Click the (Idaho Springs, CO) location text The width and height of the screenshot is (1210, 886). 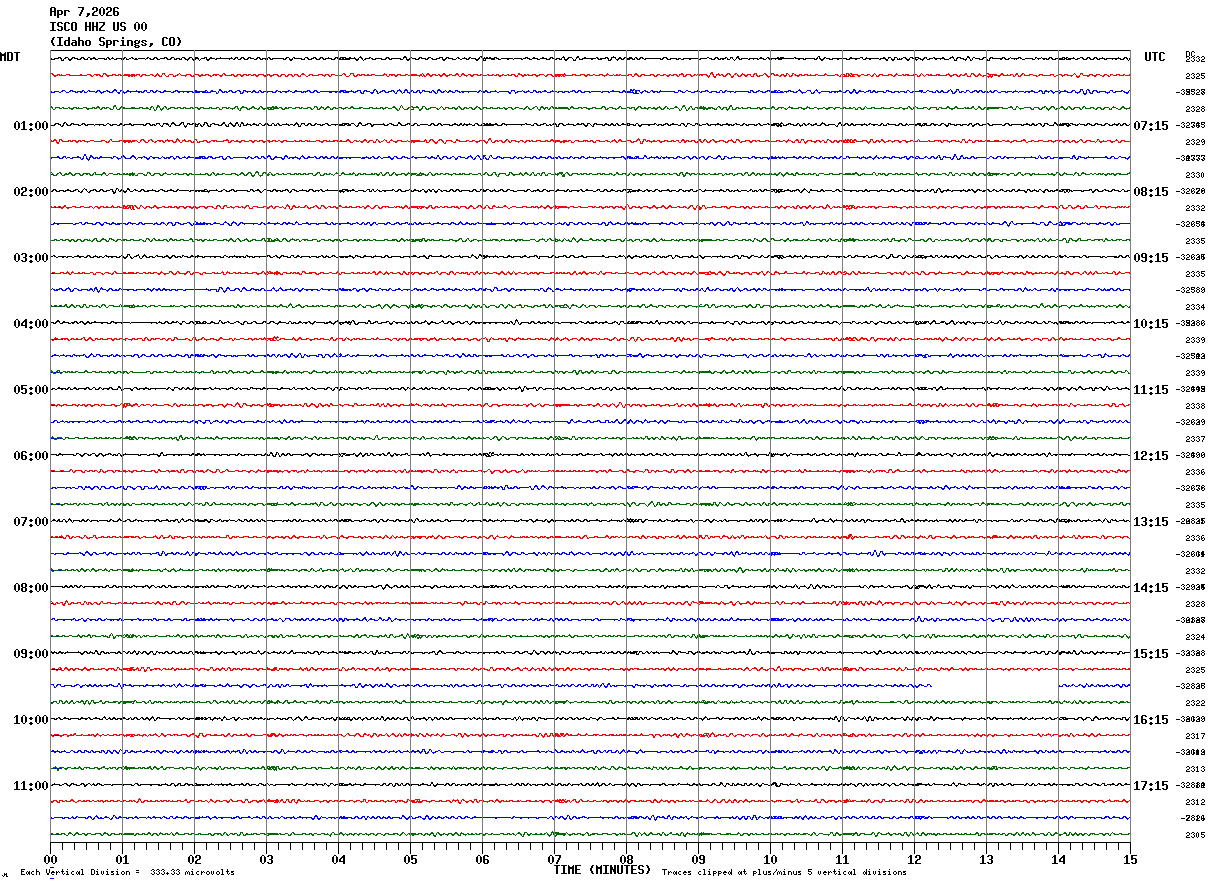[116, 42]
